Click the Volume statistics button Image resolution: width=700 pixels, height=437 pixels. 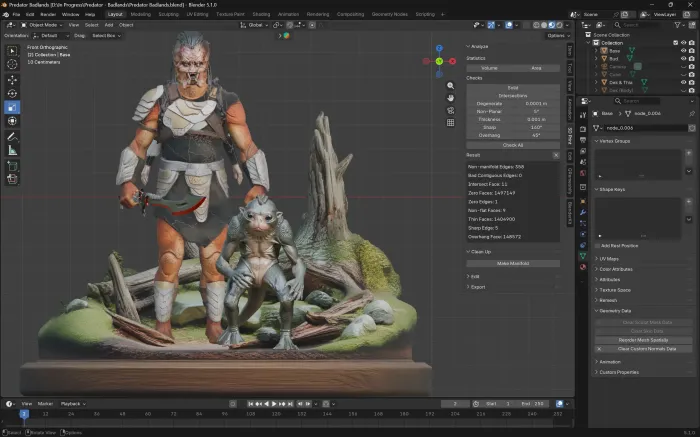point(489,68)
